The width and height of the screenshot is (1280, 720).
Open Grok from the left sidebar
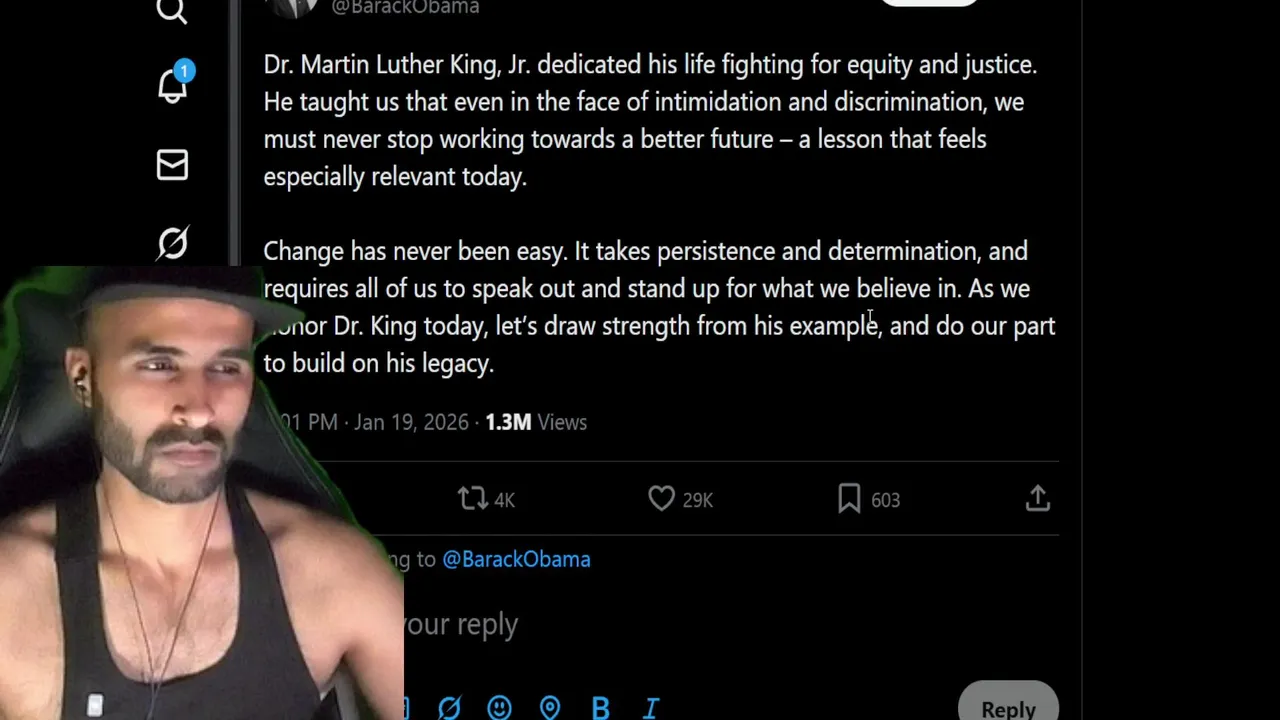[x=172, y=243]
